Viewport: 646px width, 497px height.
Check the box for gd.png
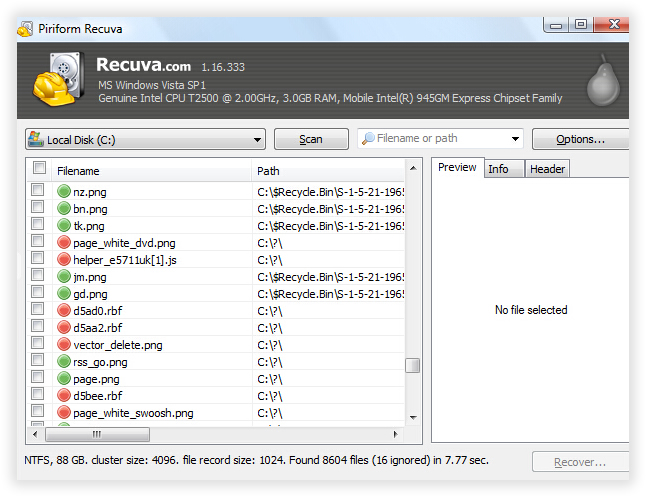tap(37, 292)
